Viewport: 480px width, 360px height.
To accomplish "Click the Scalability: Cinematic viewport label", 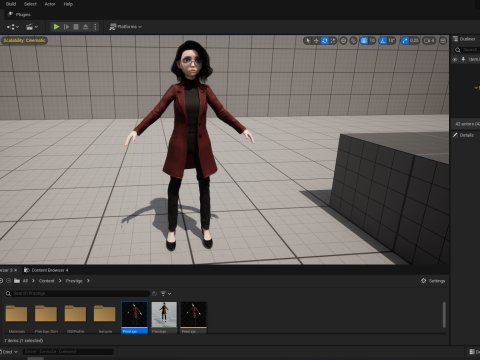I will point(24,40).
